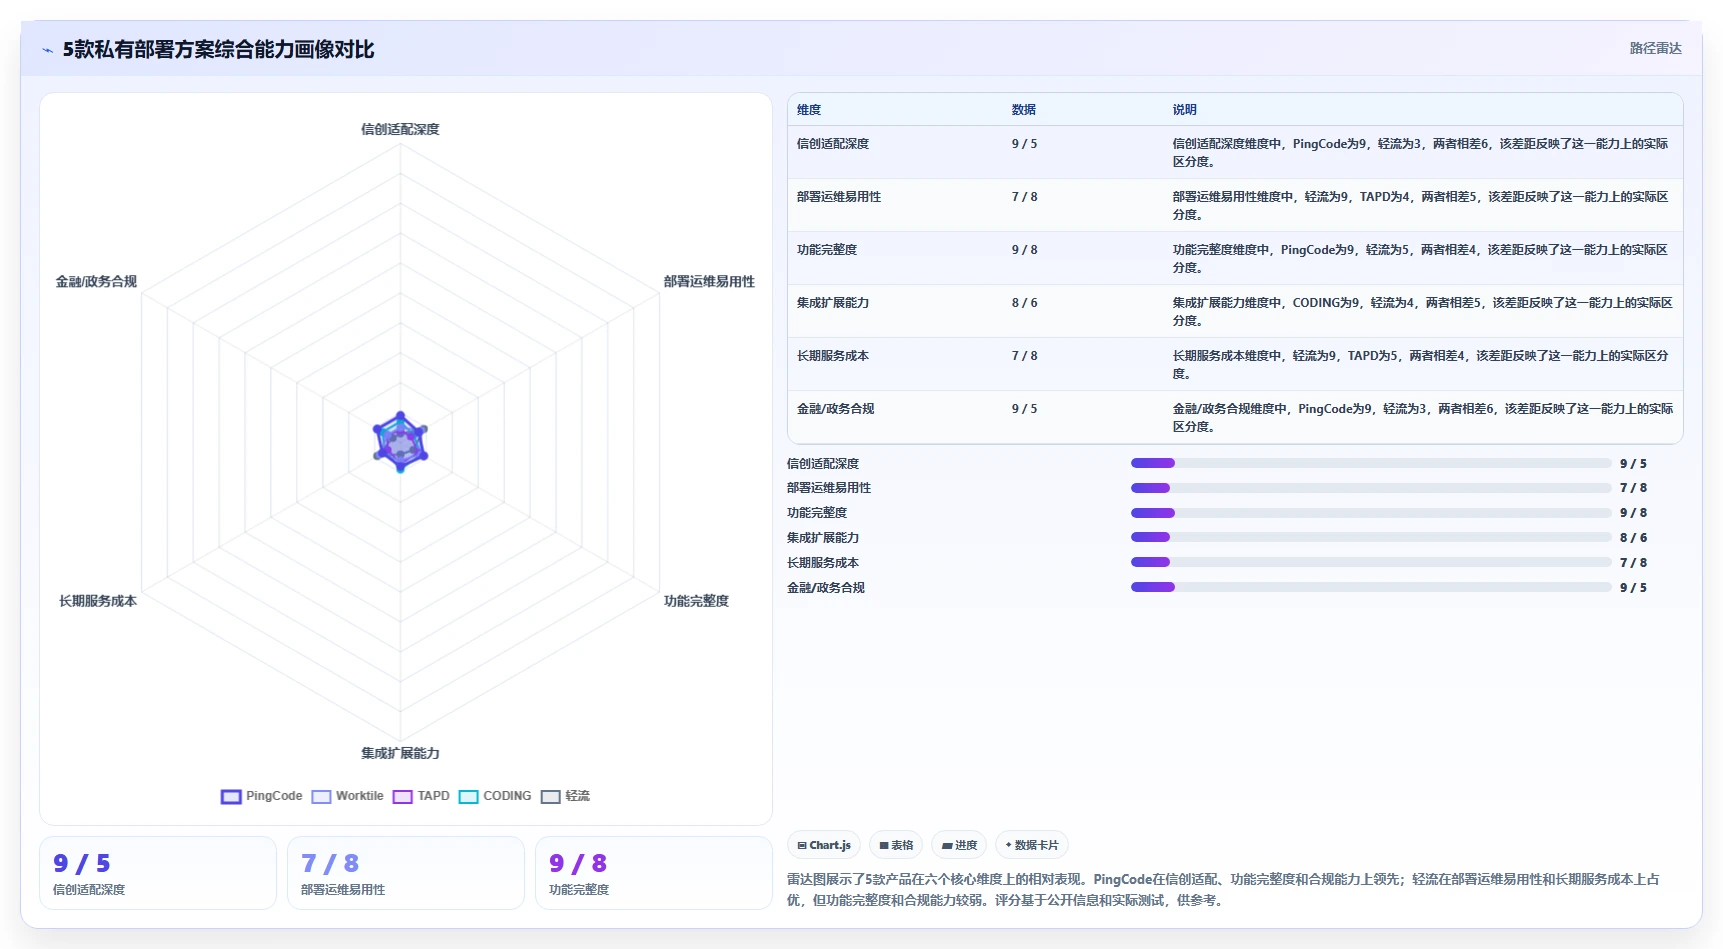The image size is (1723, 949).
Task: Click the 部署运维易用性 progress bar
Action: [x=1371, y=488]
